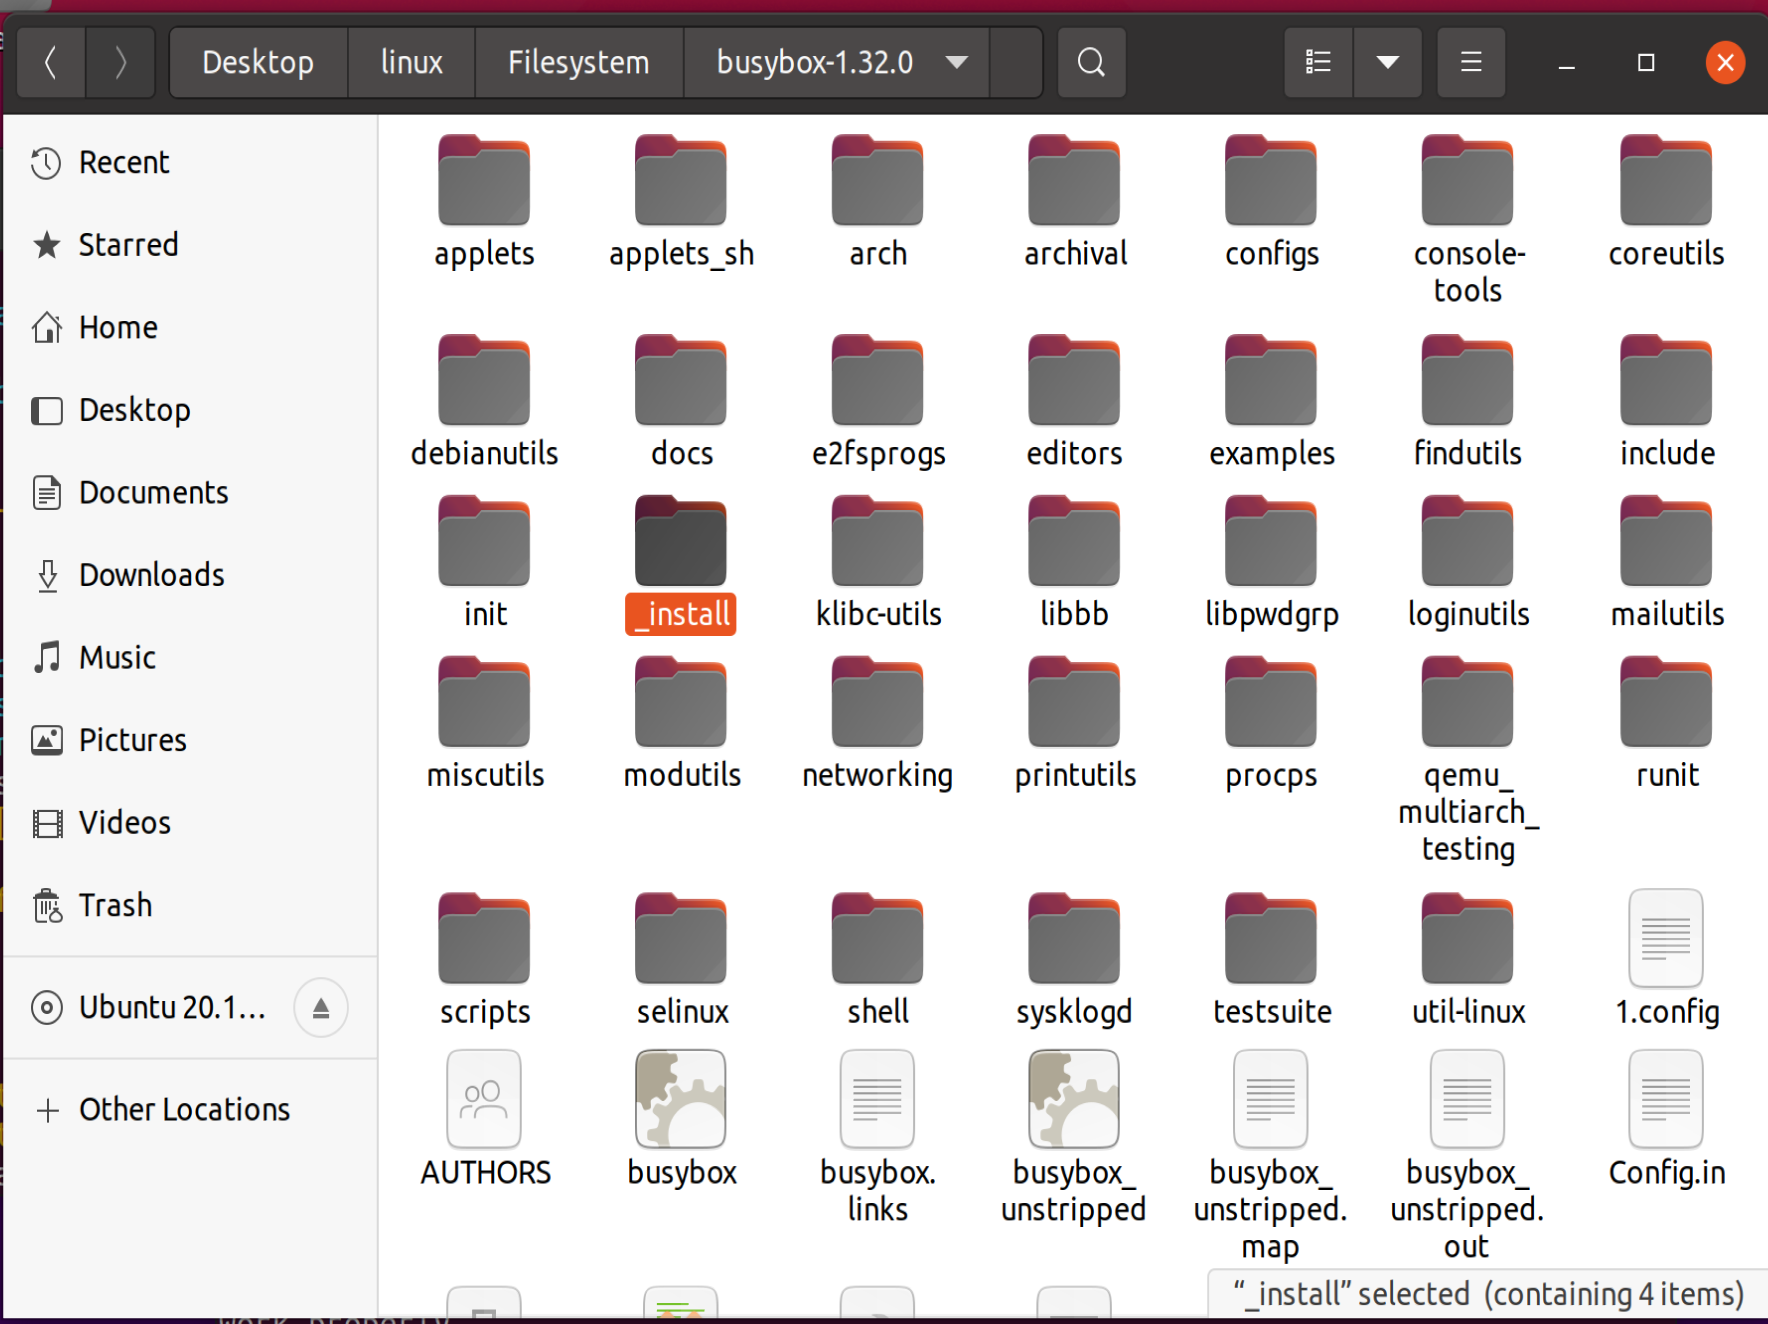The width and height of the screenshot is (1768, 1324).
Task: Select the examples folder
Action: (x=1272, y=401)
